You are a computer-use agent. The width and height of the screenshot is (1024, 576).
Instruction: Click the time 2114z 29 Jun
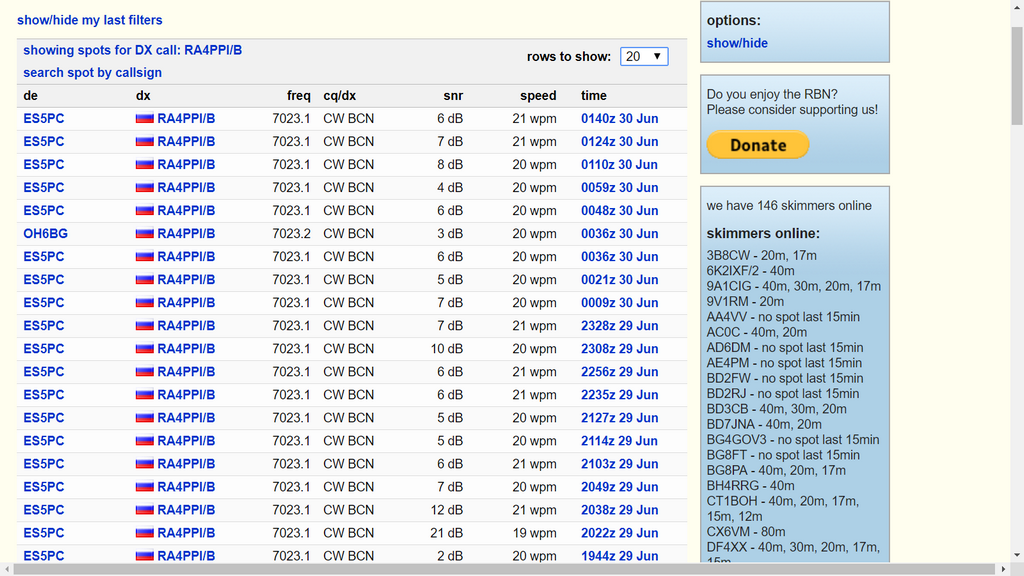(620, 441)
